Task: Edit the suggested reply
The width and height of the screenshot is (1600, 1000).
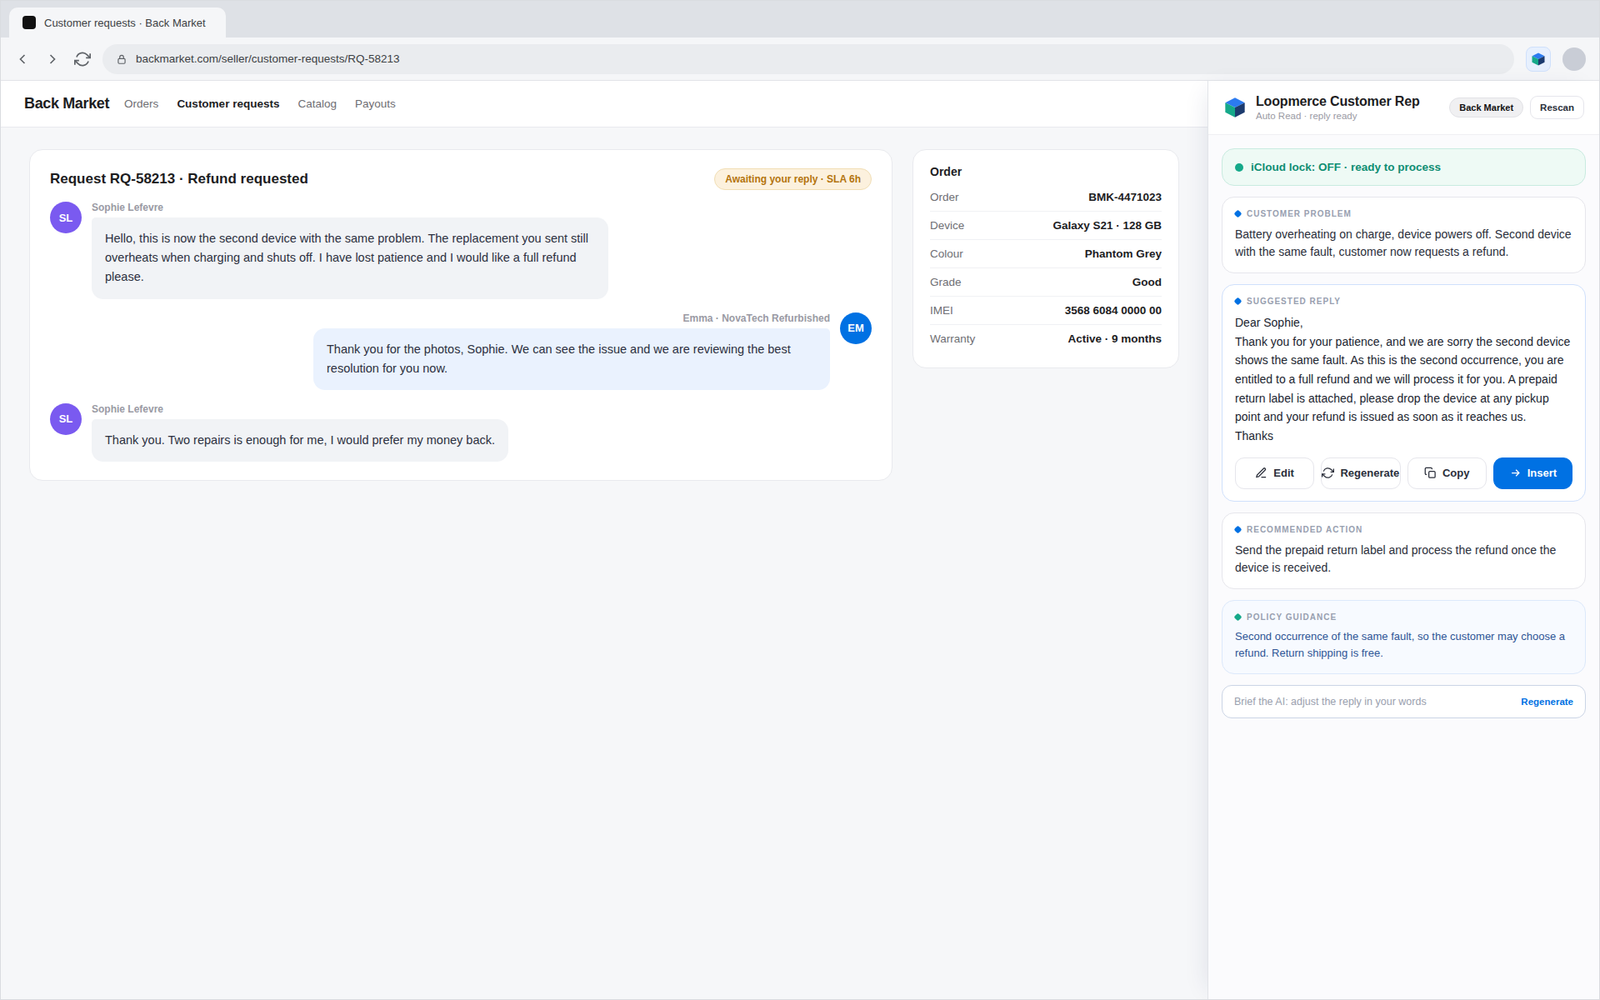Action: tap(1274, 473)
